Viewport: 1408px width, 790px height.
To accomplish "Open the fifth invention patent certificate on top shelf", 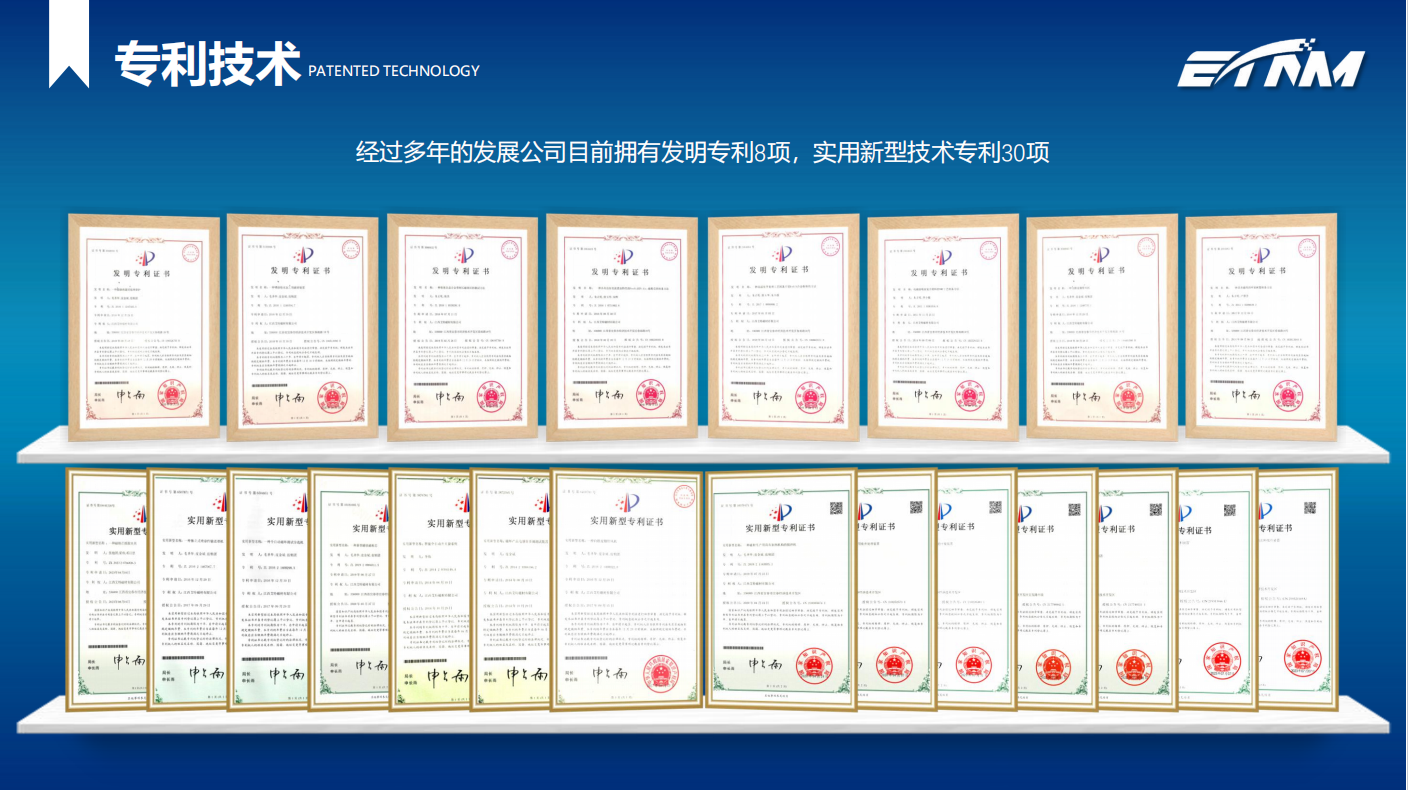I will pyautogui.click(x=782, y=325).
